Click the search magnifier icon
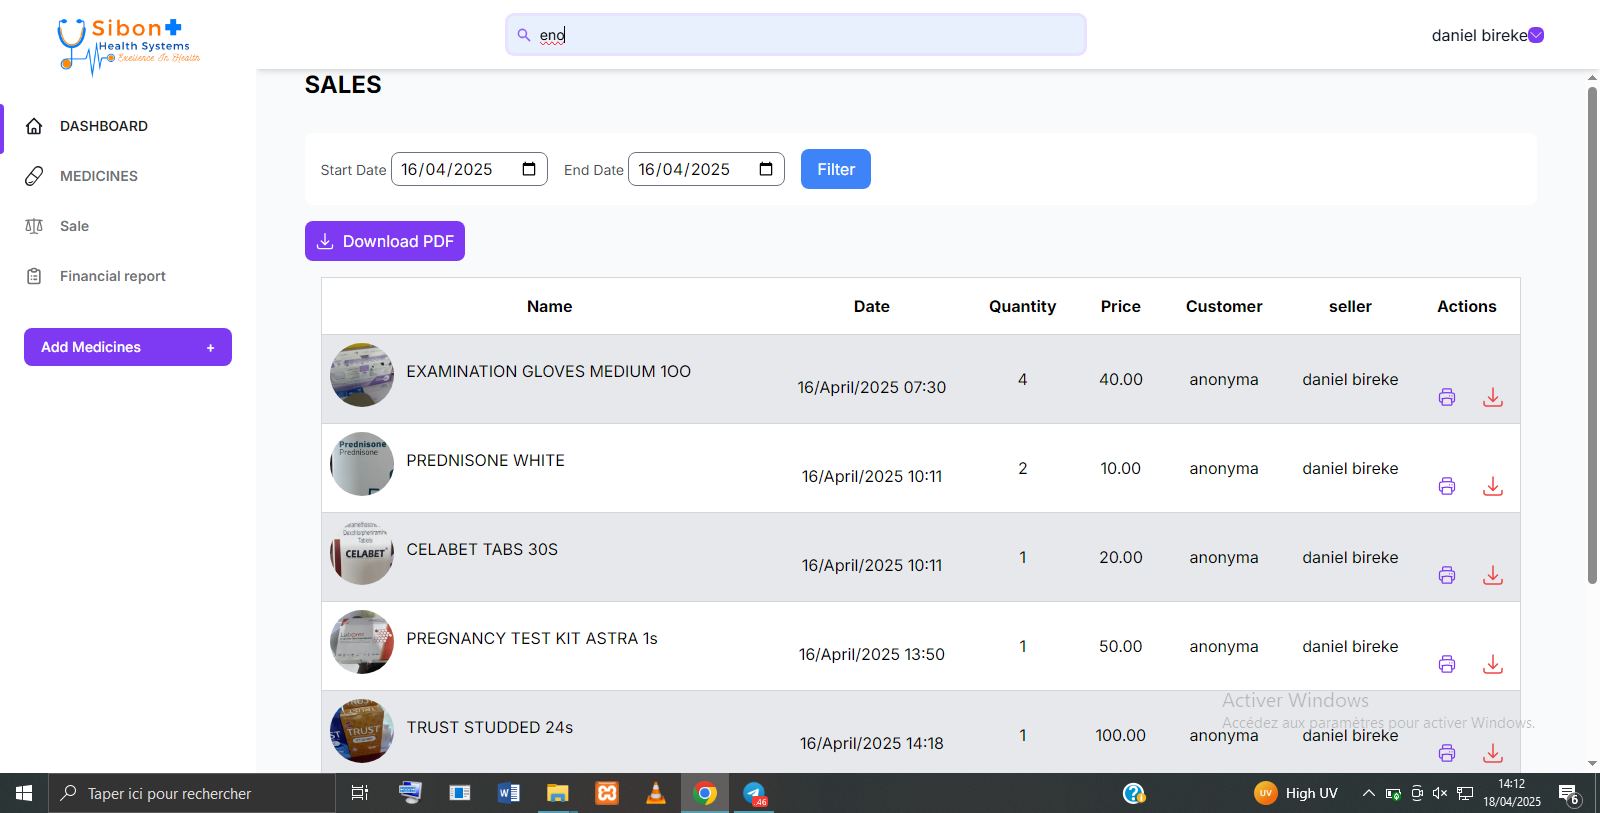 coord(524,35)
